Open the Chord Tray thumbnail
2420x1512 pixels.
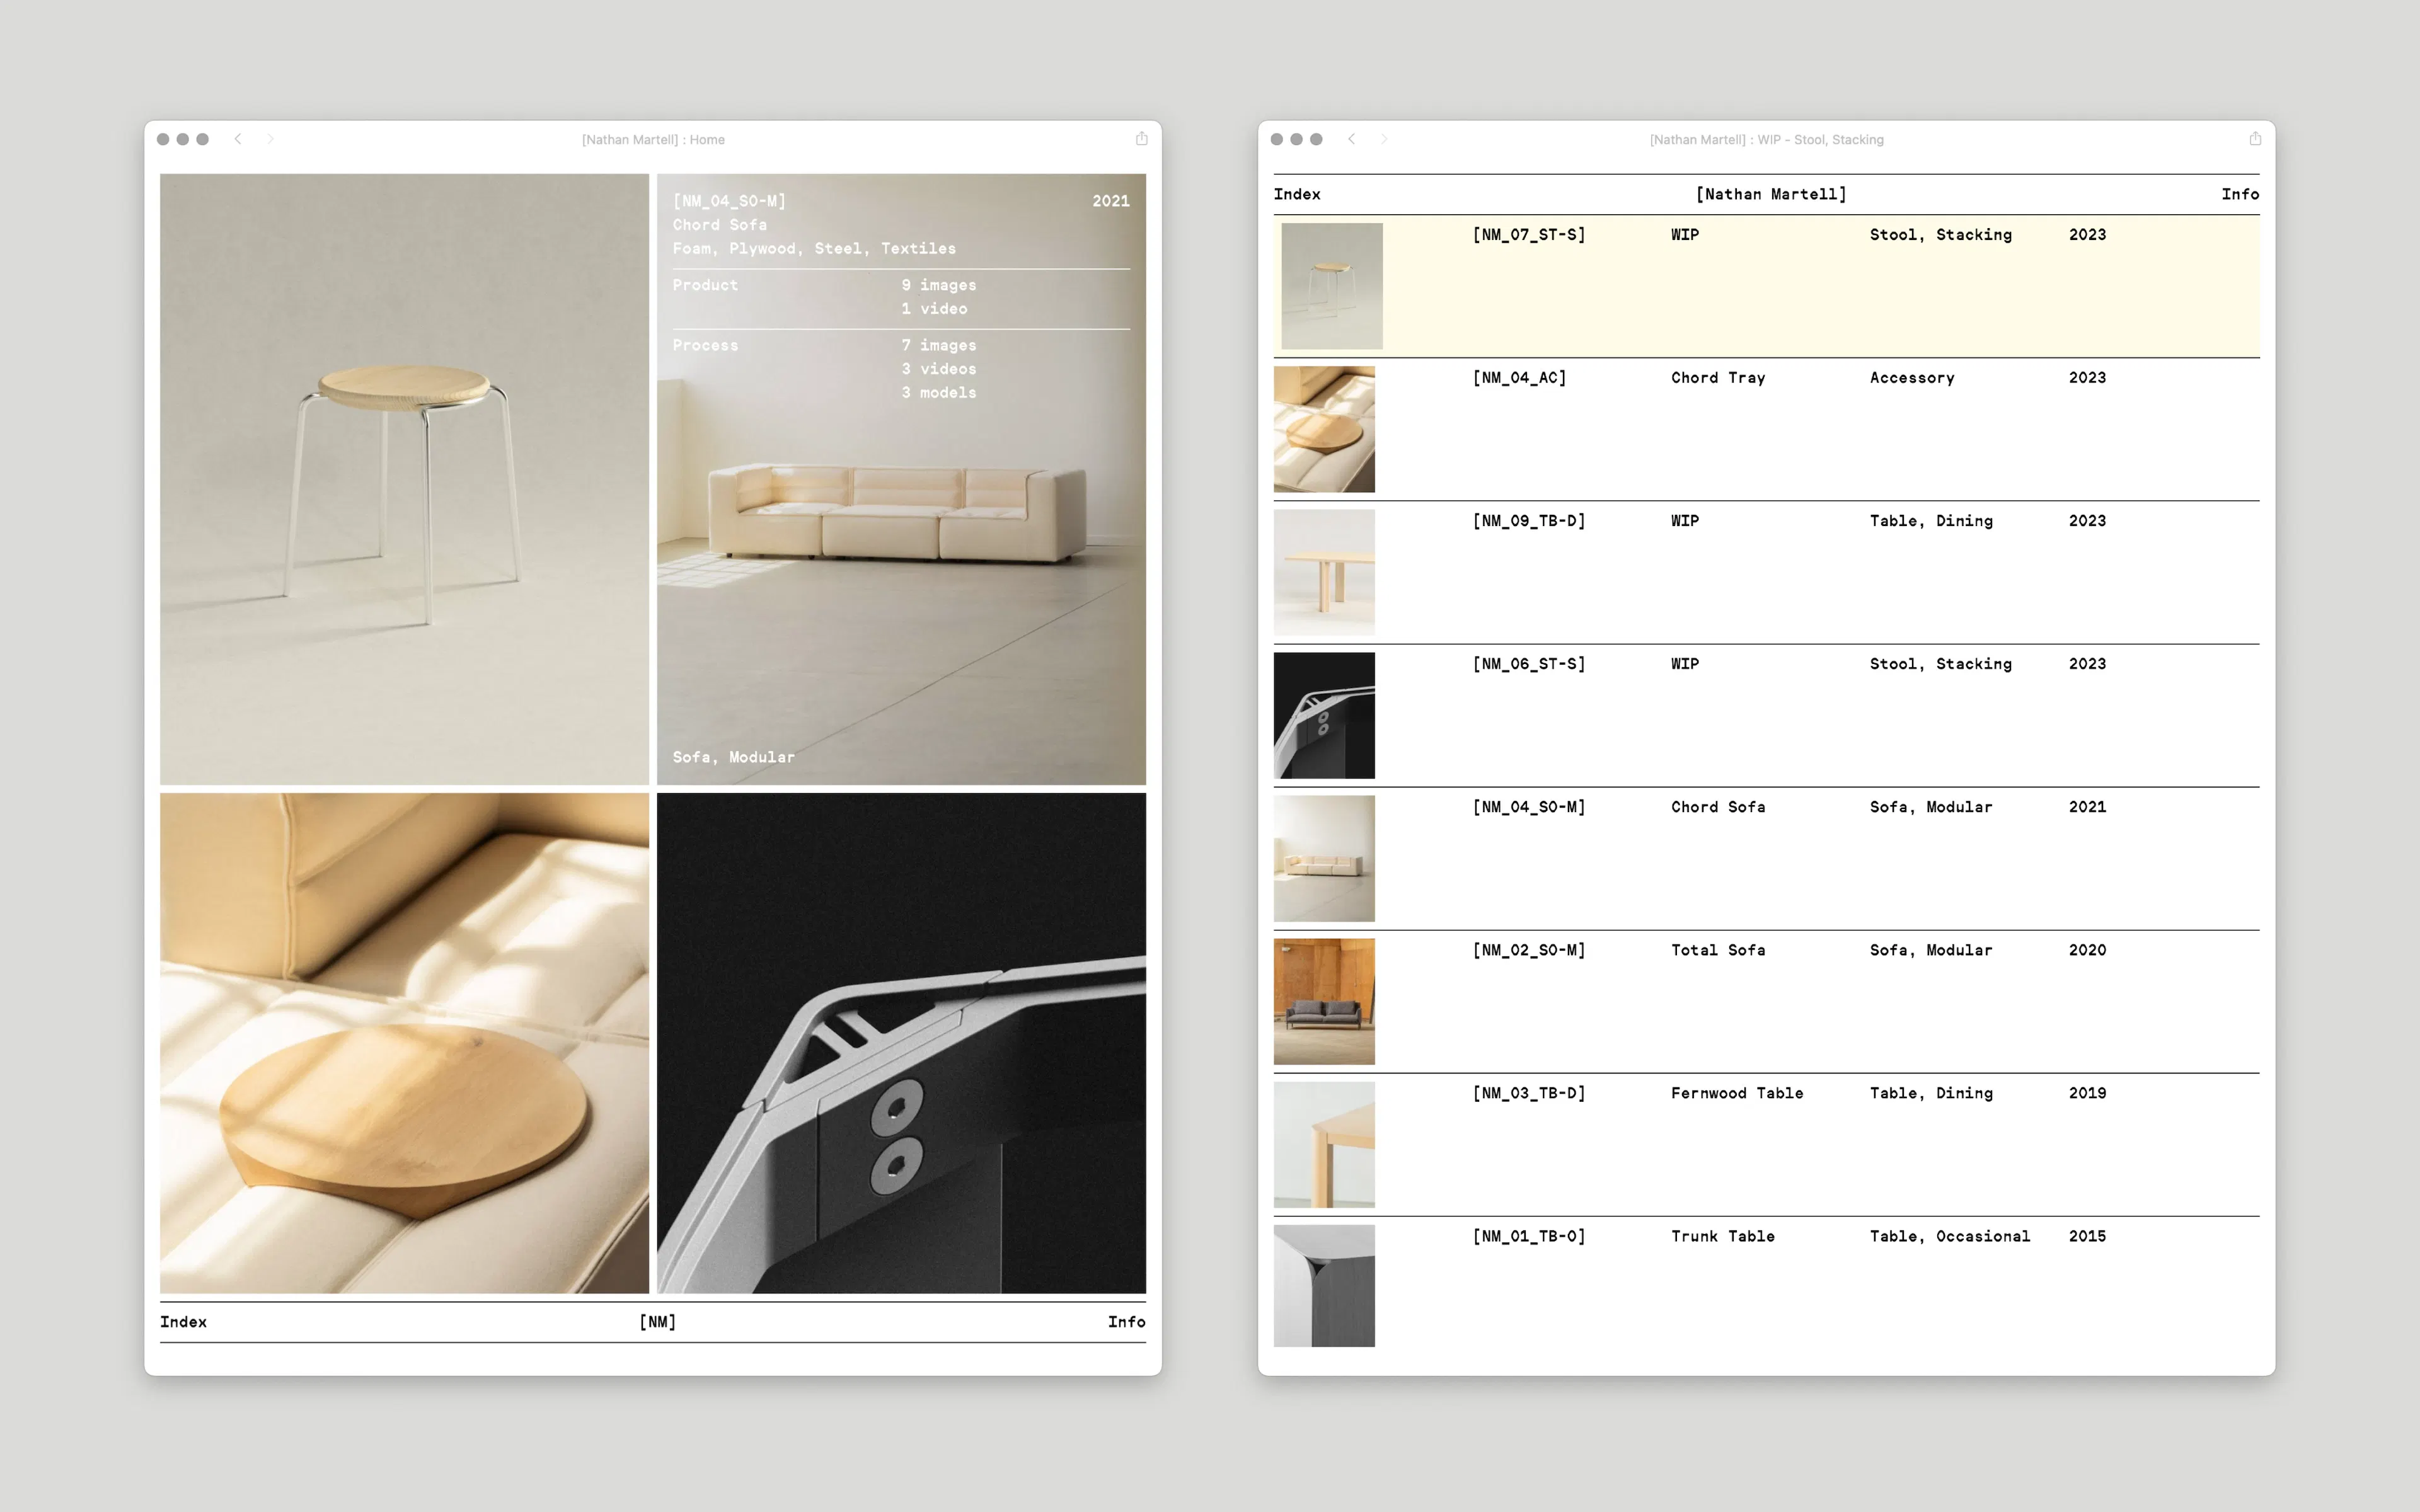click(1324, 429)
